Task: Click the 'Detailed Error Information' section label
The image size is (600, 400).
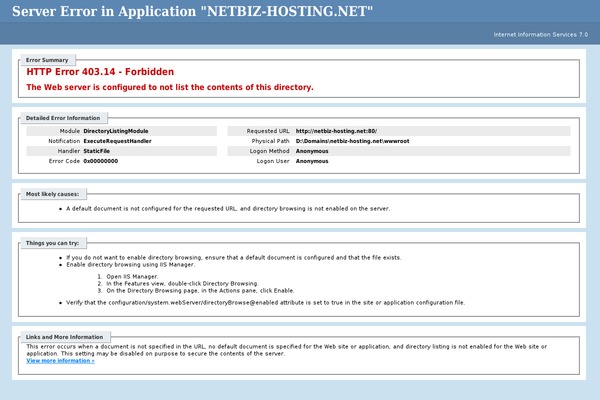Action: (x=63, y=118)
